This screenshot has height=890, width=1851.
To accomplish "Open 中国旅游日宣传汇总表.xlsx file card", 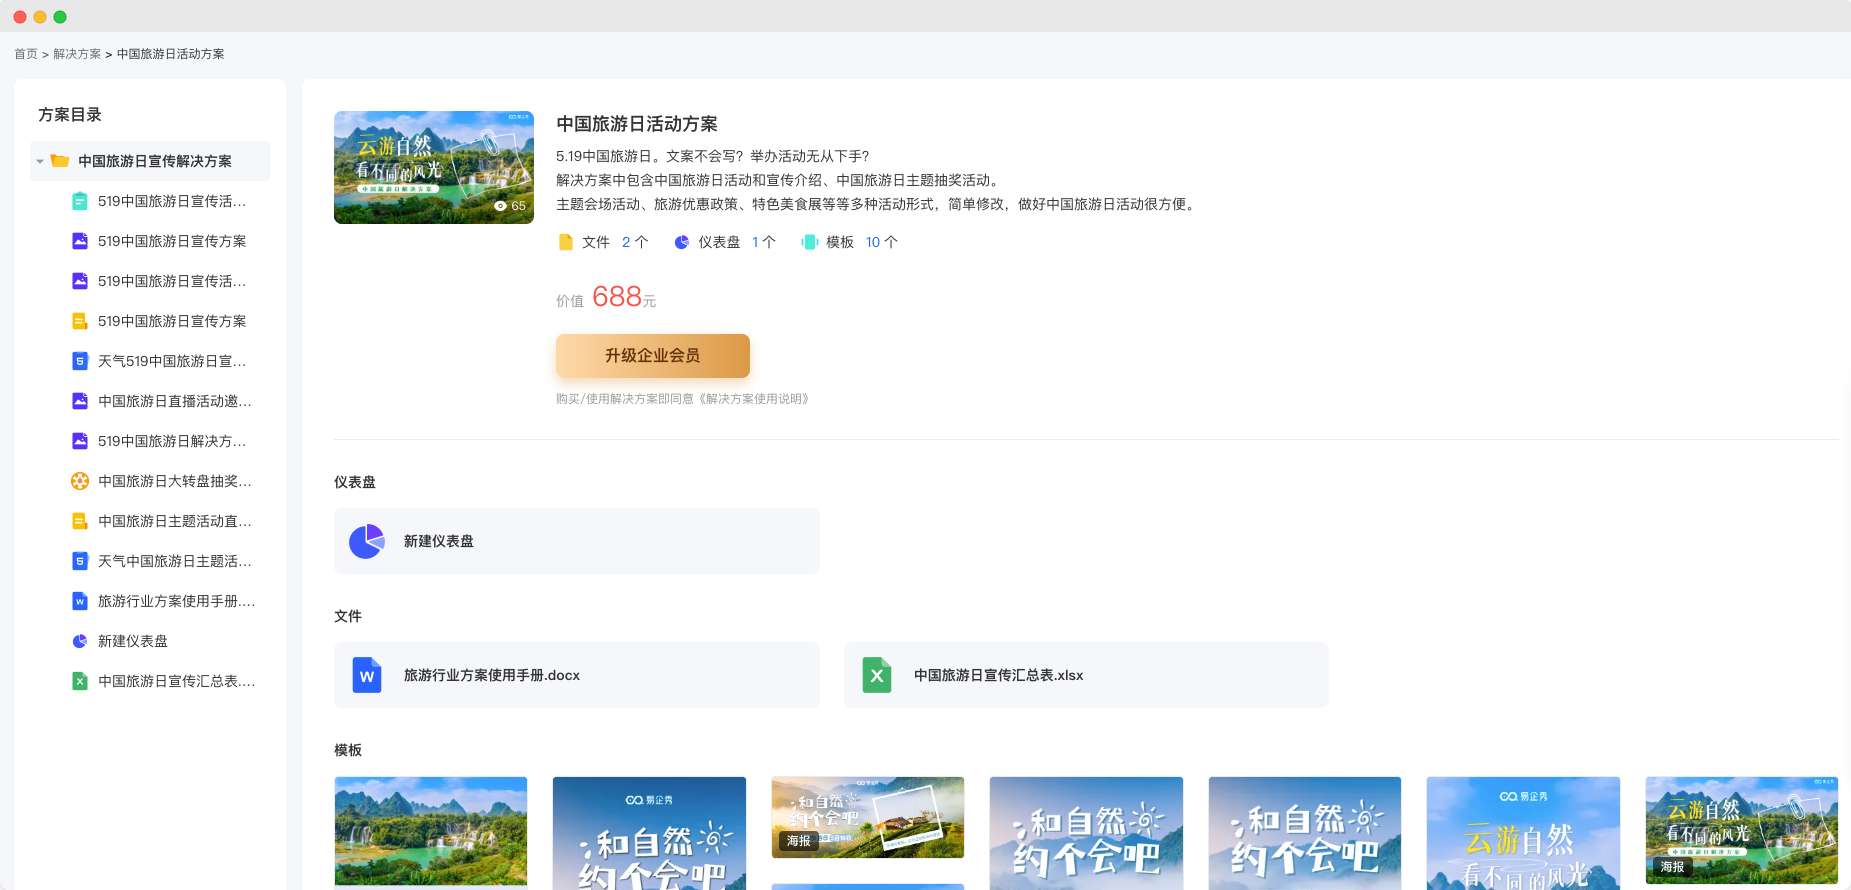I will click(1086, 675).
